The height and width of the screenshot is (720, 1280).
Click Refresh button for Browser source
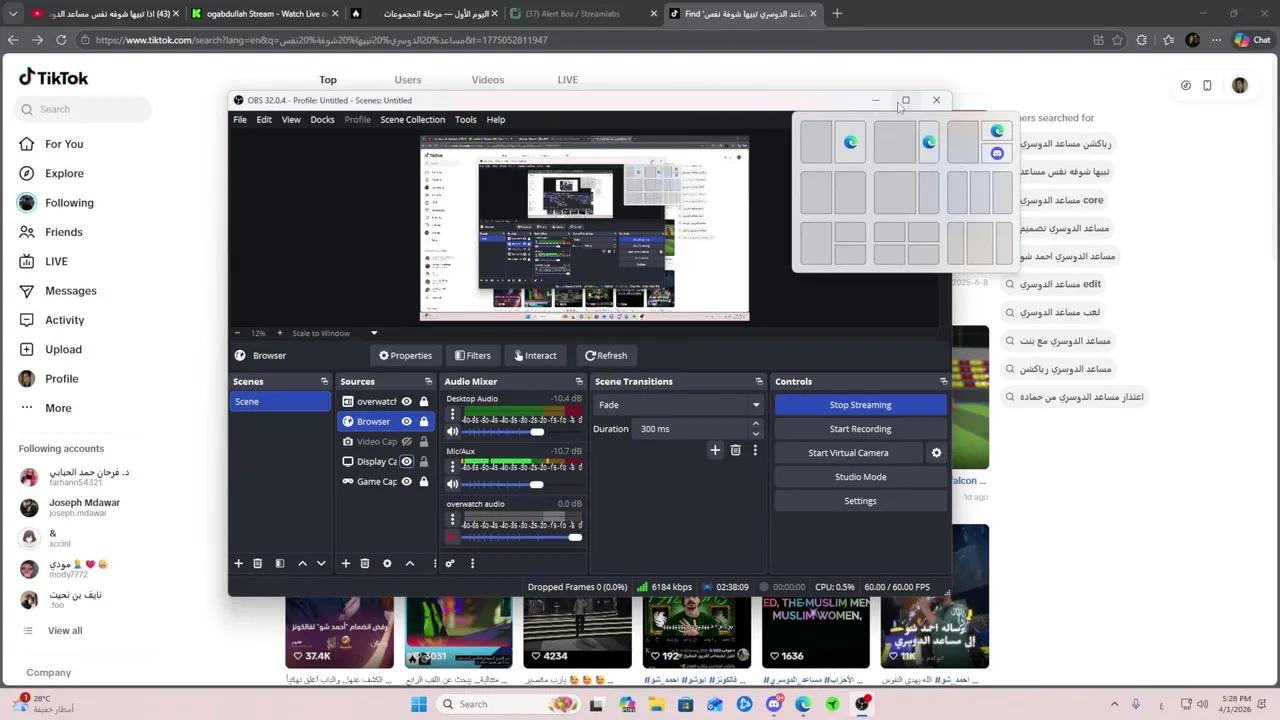click(x=606, y=355)
